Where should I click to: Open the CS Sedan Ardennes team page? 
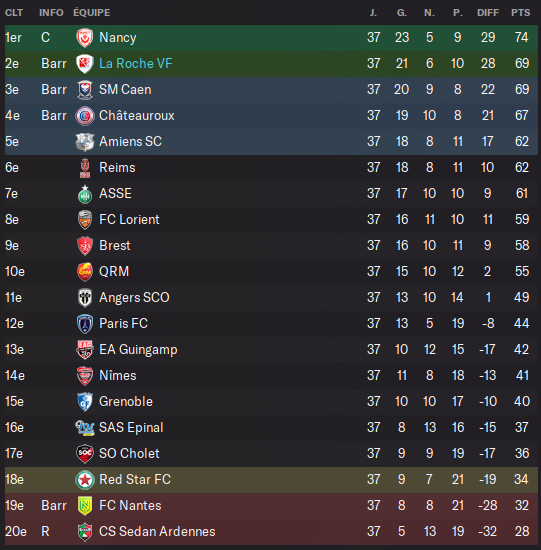[x=157, y=531]
